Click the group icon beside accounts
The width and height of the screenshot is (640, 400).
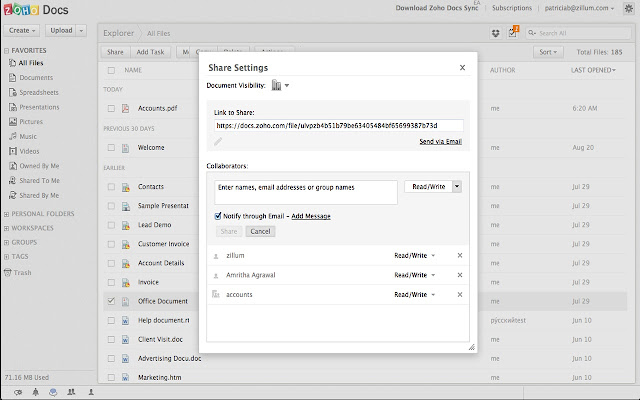pos(216,294)
